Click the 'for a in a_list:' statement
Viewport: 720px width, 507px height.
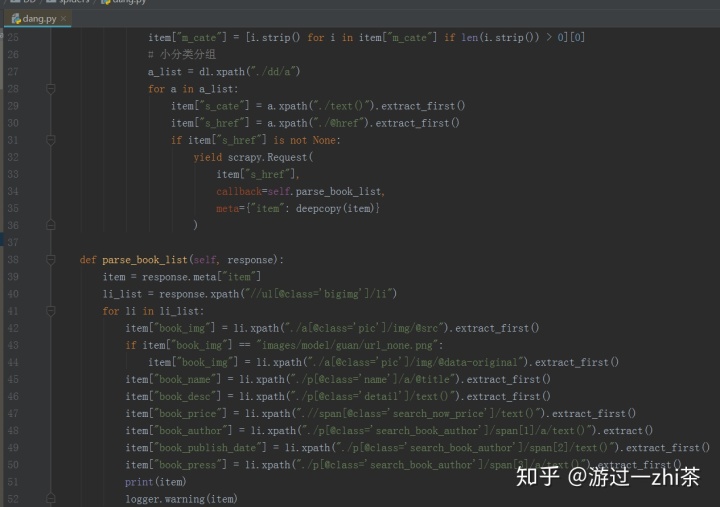(193, 89)
